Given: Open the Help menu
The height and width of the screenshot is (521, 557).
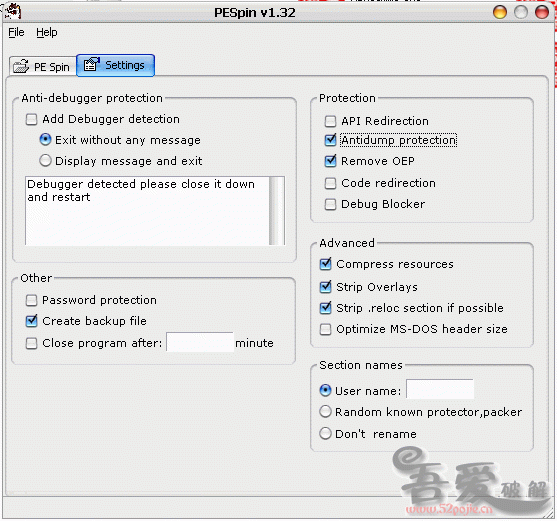Looking at the screenshot, I should [x=47, y=32].
